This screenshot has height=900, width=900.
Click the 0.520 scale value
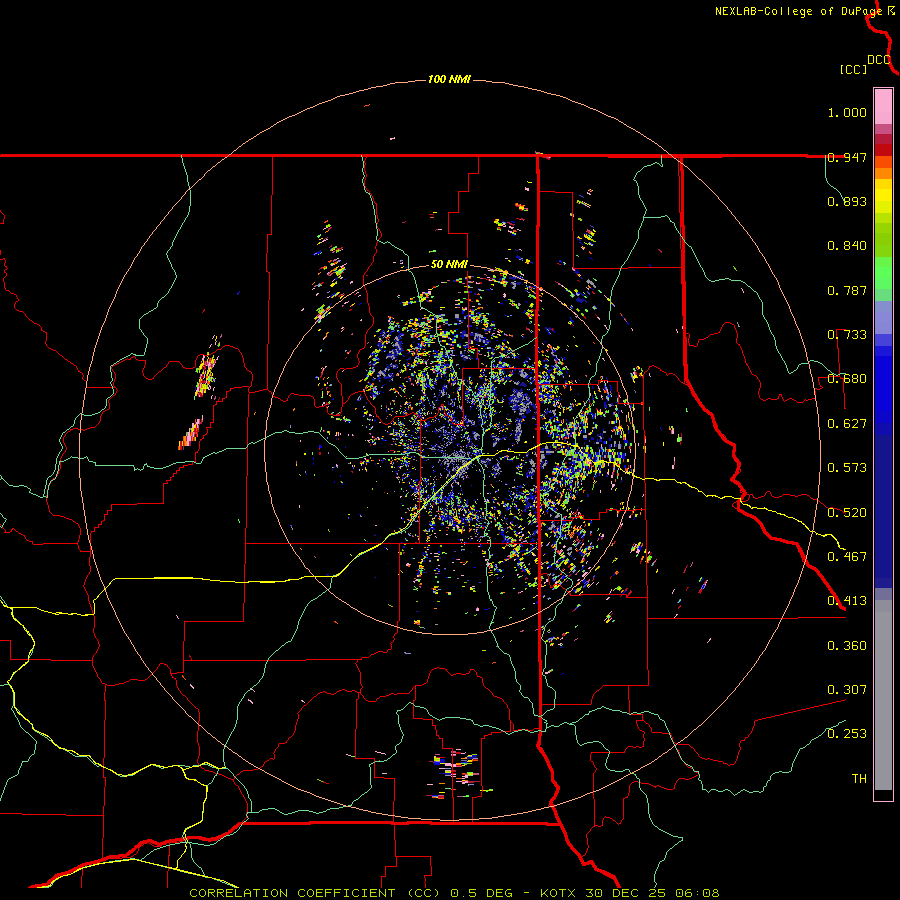847,513
